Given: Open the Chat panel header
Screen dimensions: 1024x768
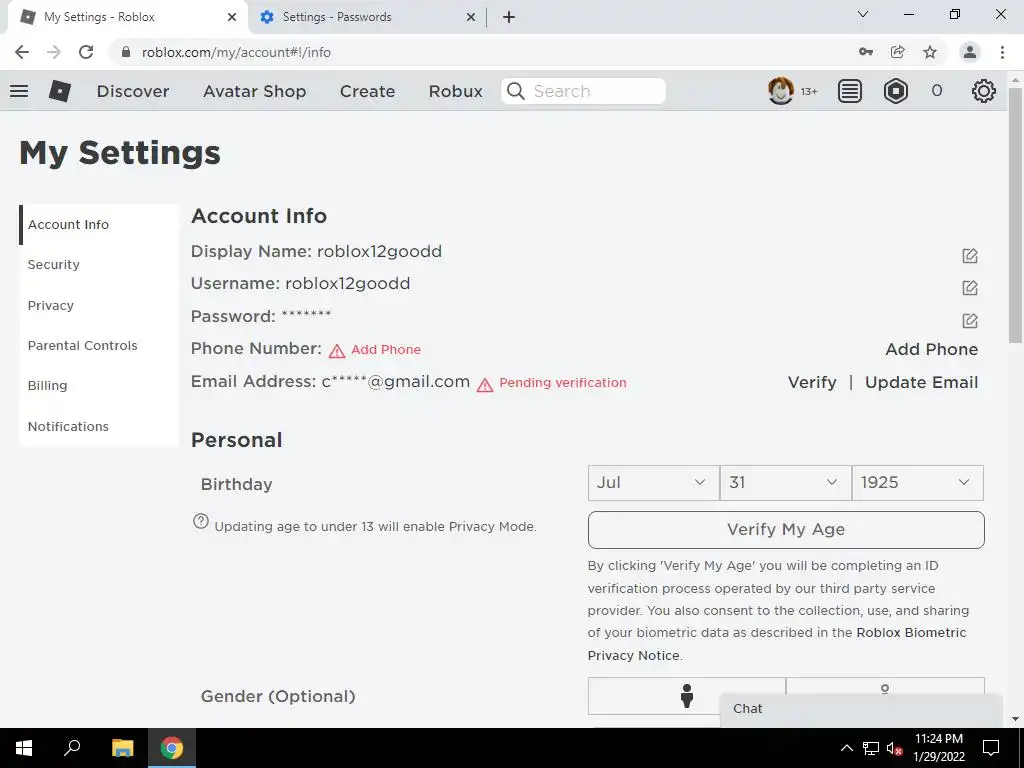Looking at the screenshot, I should [861, 709].
